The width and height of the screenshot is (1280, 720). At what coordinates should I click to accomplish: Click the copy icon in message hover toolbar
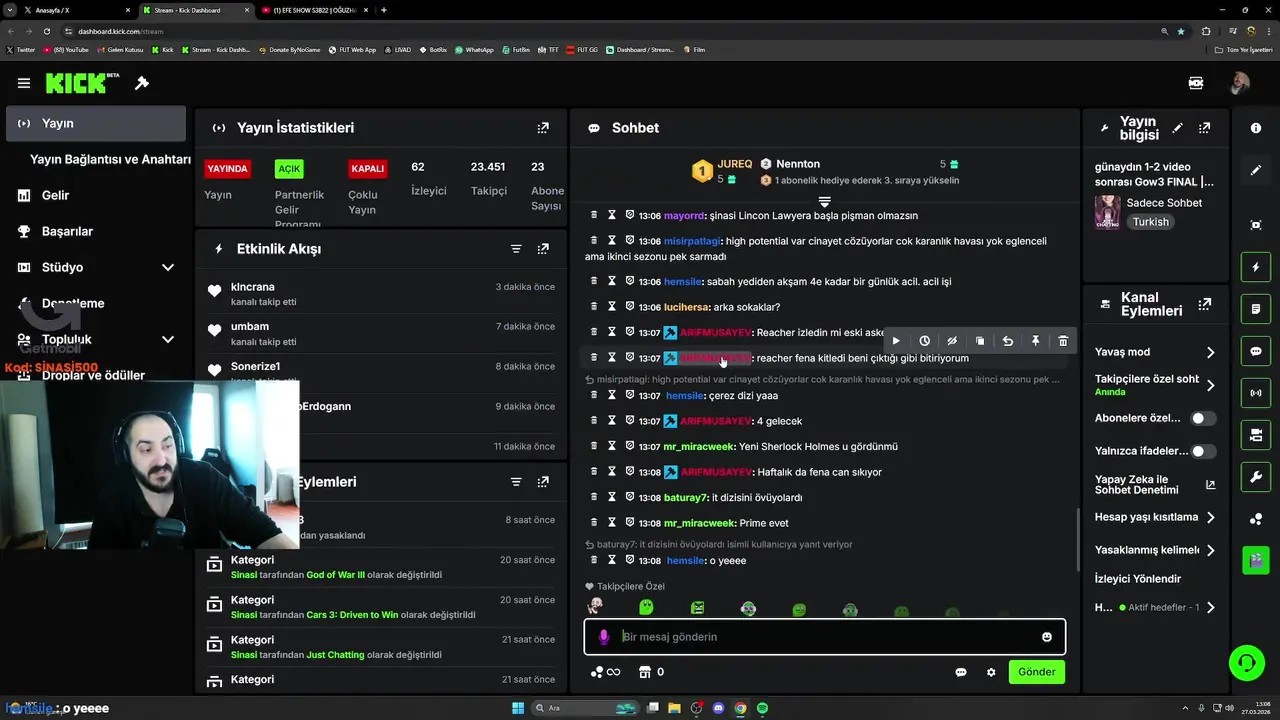point(980,341)
